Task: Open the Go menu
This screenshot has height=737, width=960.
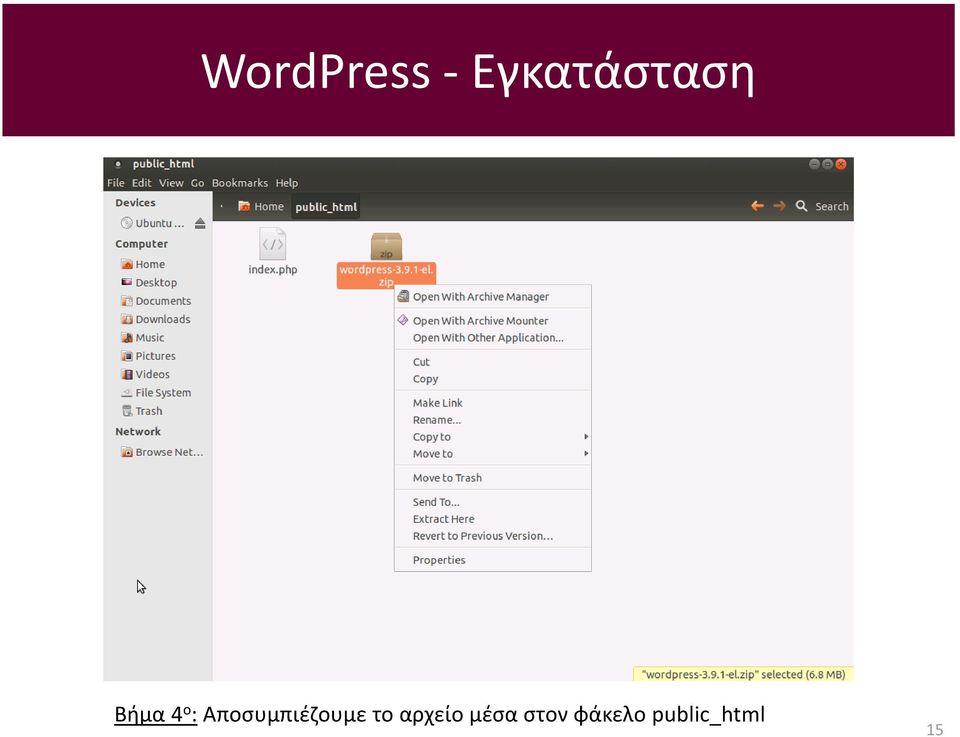Action: tap(197, 183)
